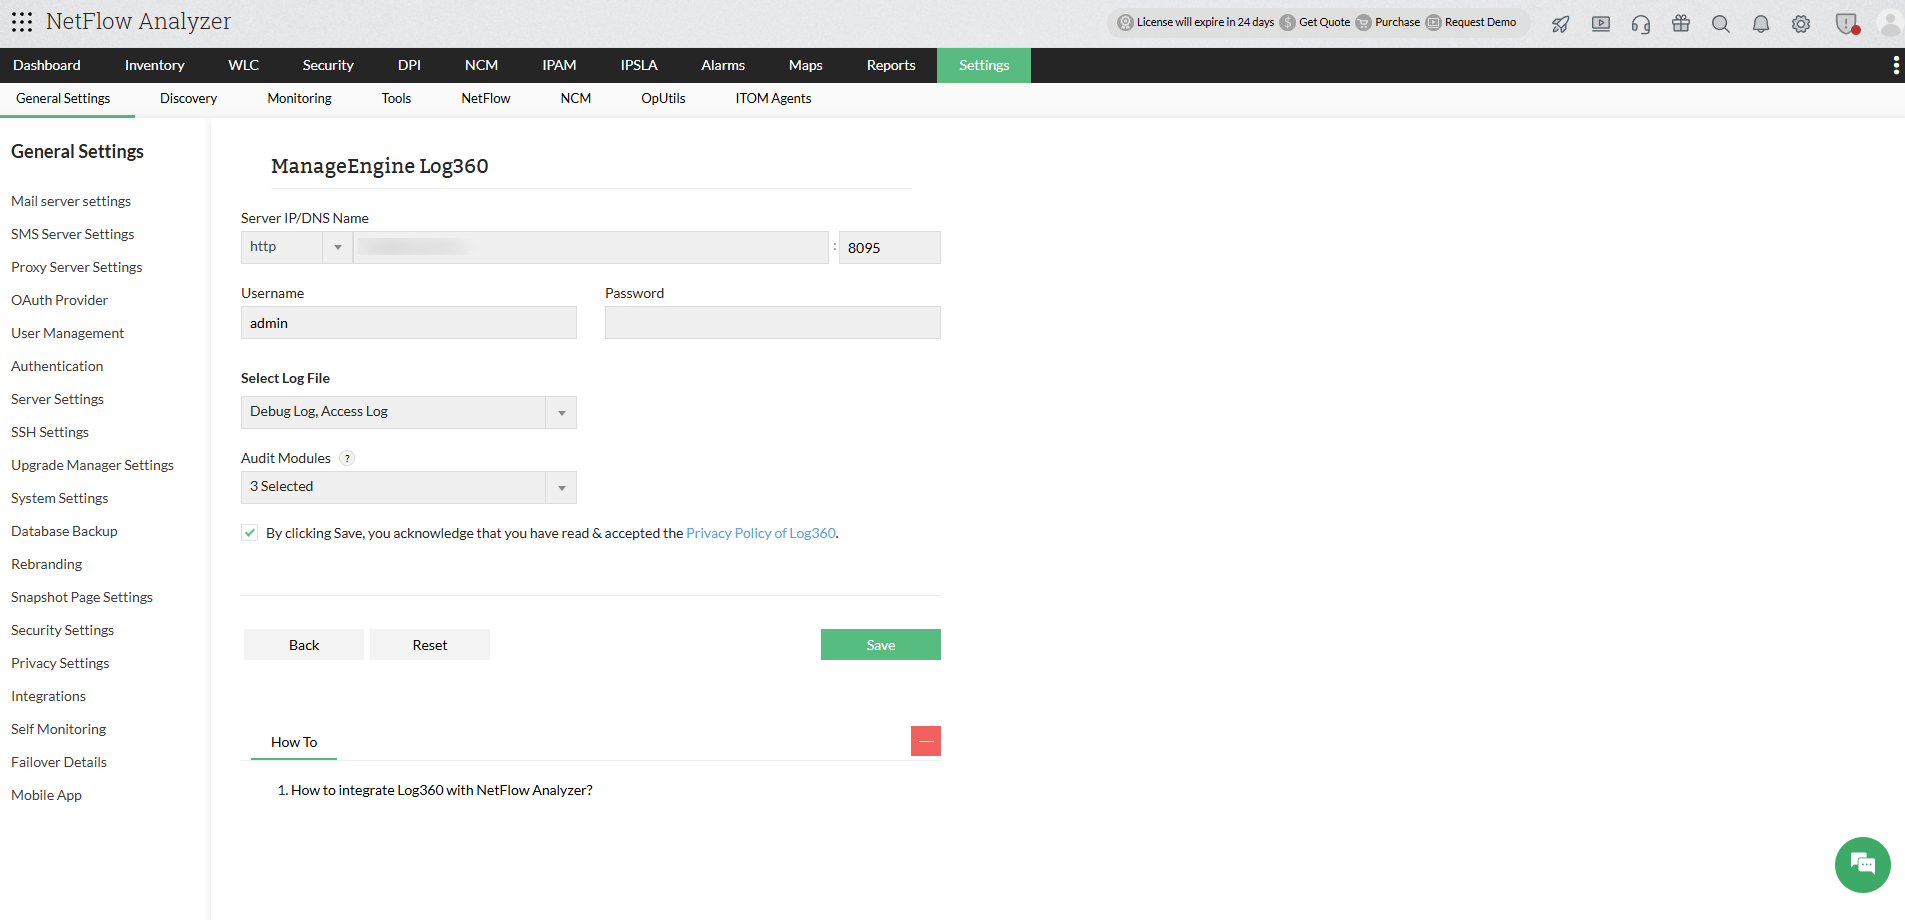Open the main NCM tab
The width and height of the screenshot is (1905, 920).
(x=481, y=65)
